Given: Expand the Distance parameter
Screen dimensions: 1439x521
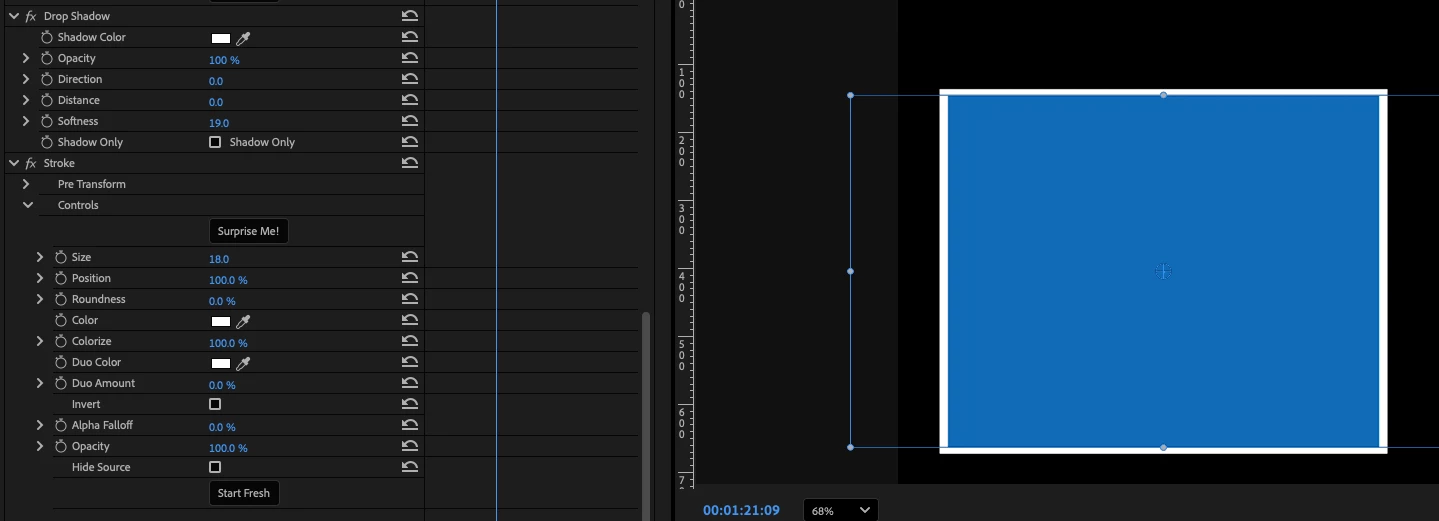Looking at the screenshot, I should click(26, 100).
